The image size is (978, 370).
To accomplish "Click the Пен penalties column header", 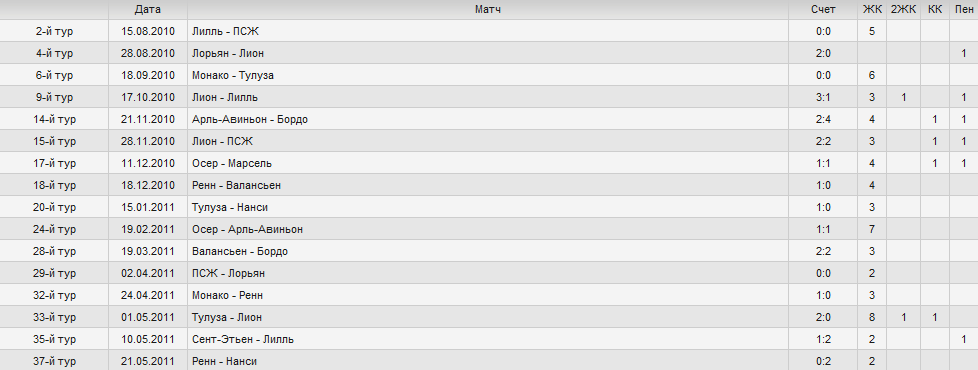I will point(964,9).
